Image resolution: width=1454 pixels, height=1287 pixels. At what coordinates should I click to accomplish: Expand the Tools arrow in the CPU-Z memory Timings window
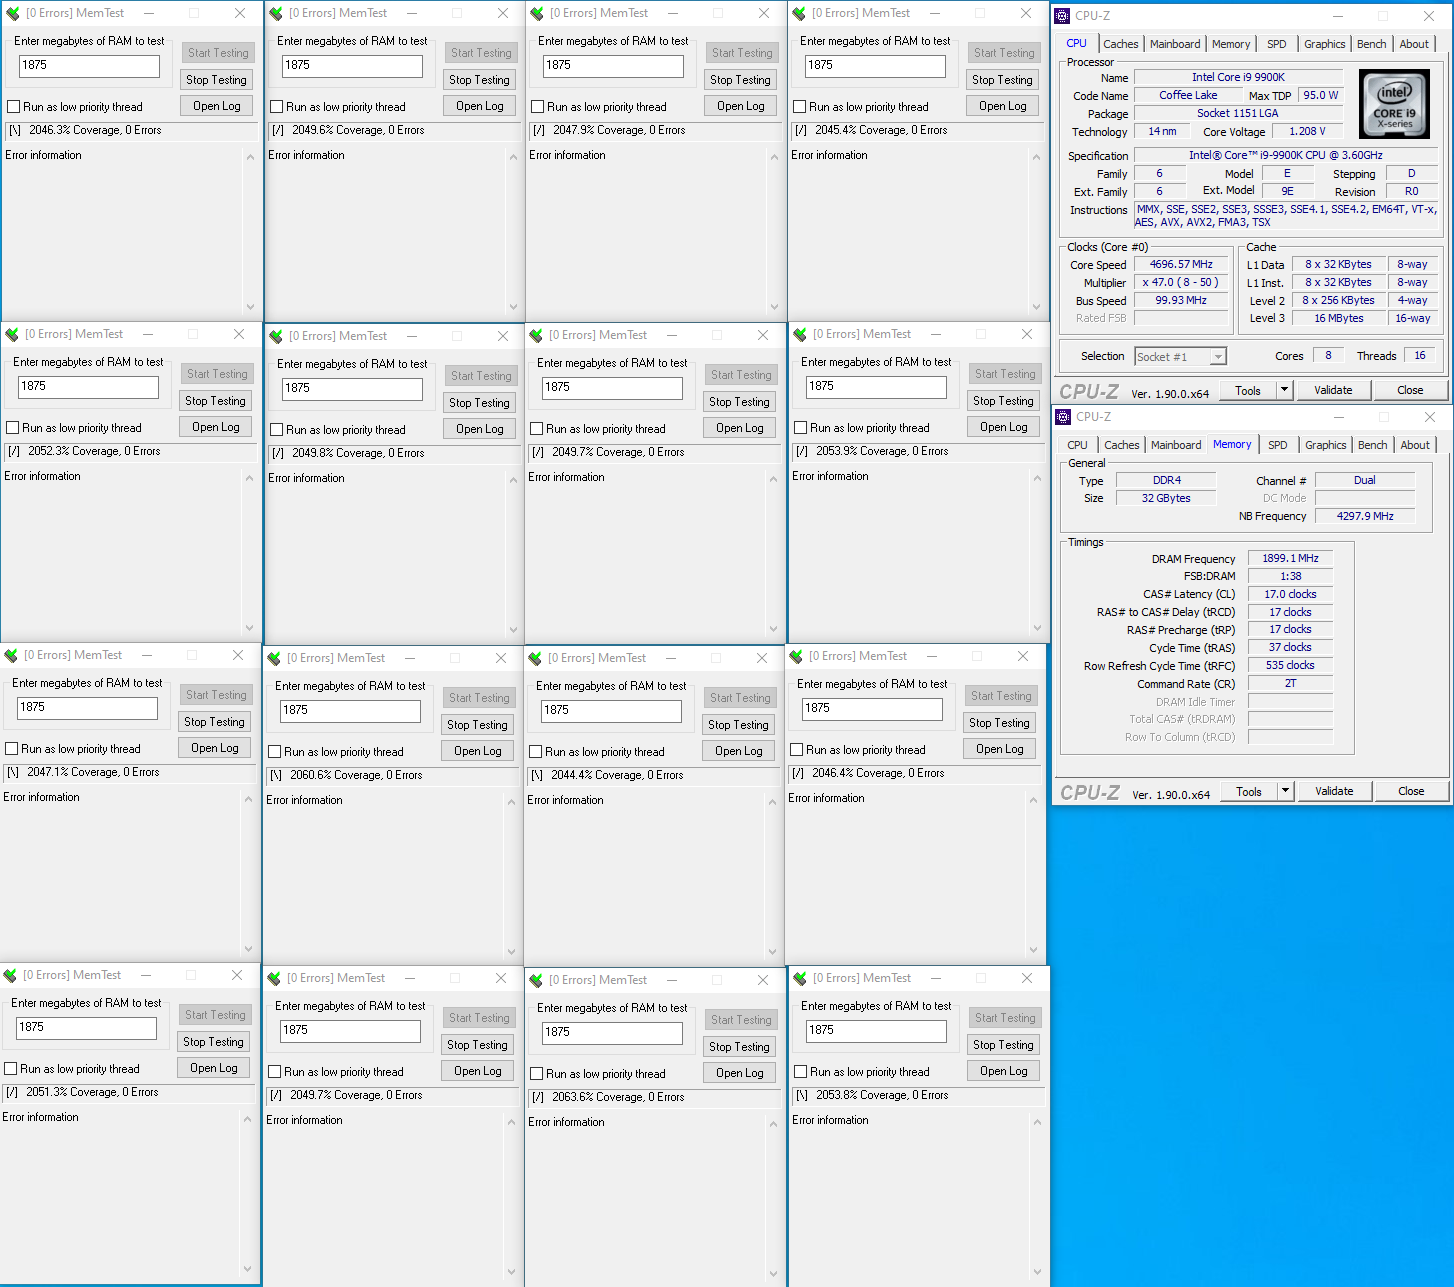tap(1286, 791)
